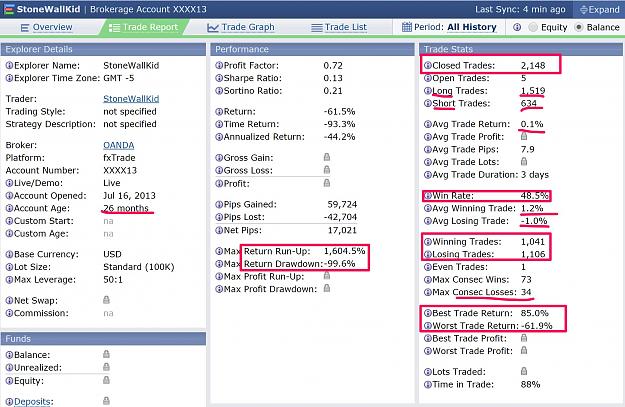Image resolution: width=625 pixels, height=407 pixels.
Task: Click the Expand button
Action: click(599, 10)
